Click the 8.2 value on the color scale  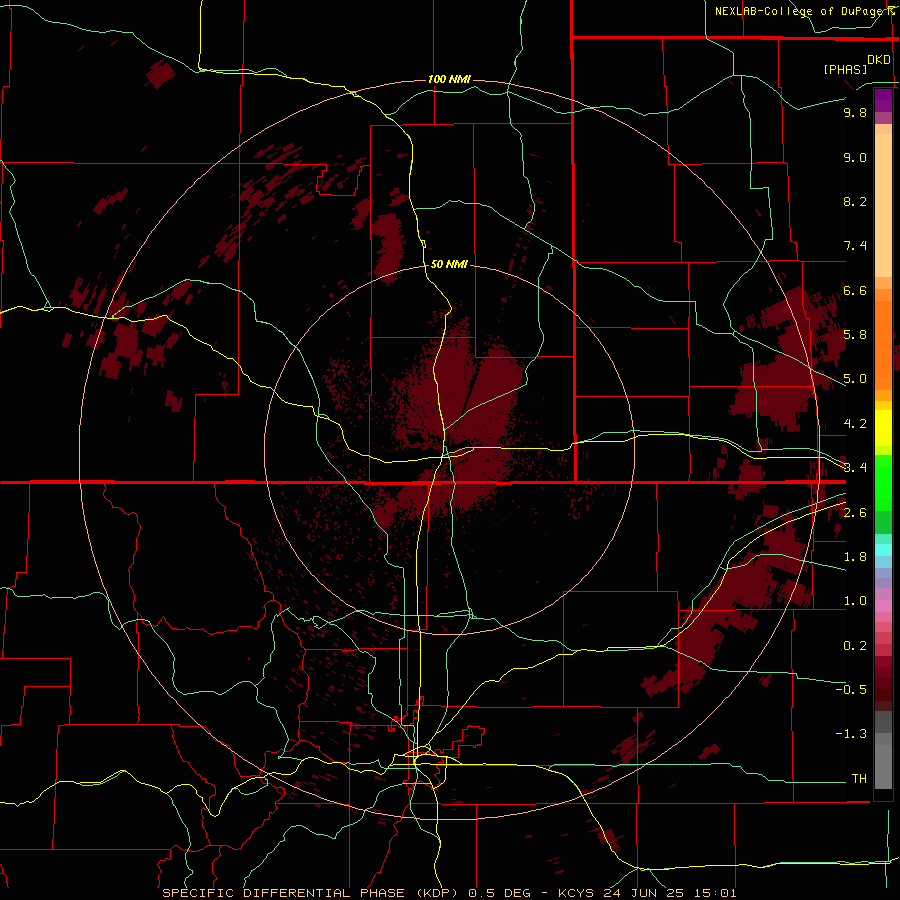(855, 201)
